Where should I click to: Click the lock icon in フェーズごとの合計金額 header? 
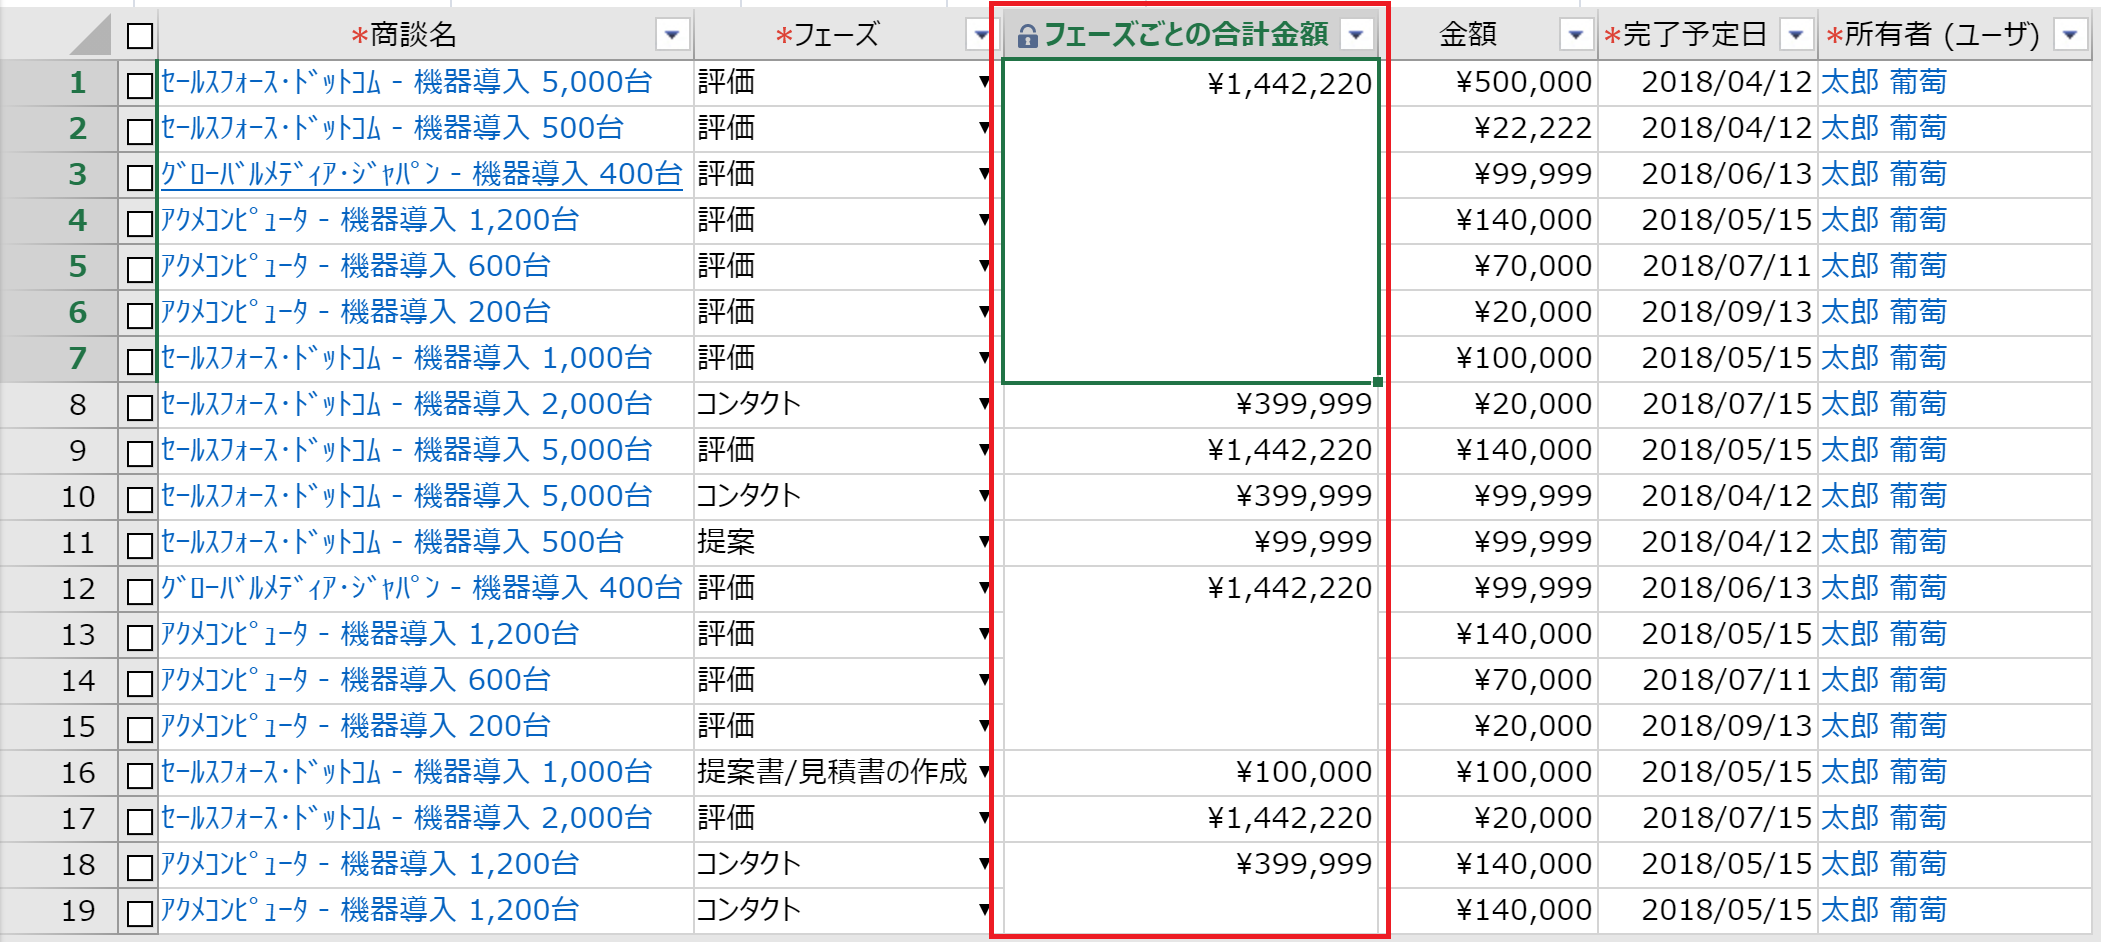click(1027, 37)
